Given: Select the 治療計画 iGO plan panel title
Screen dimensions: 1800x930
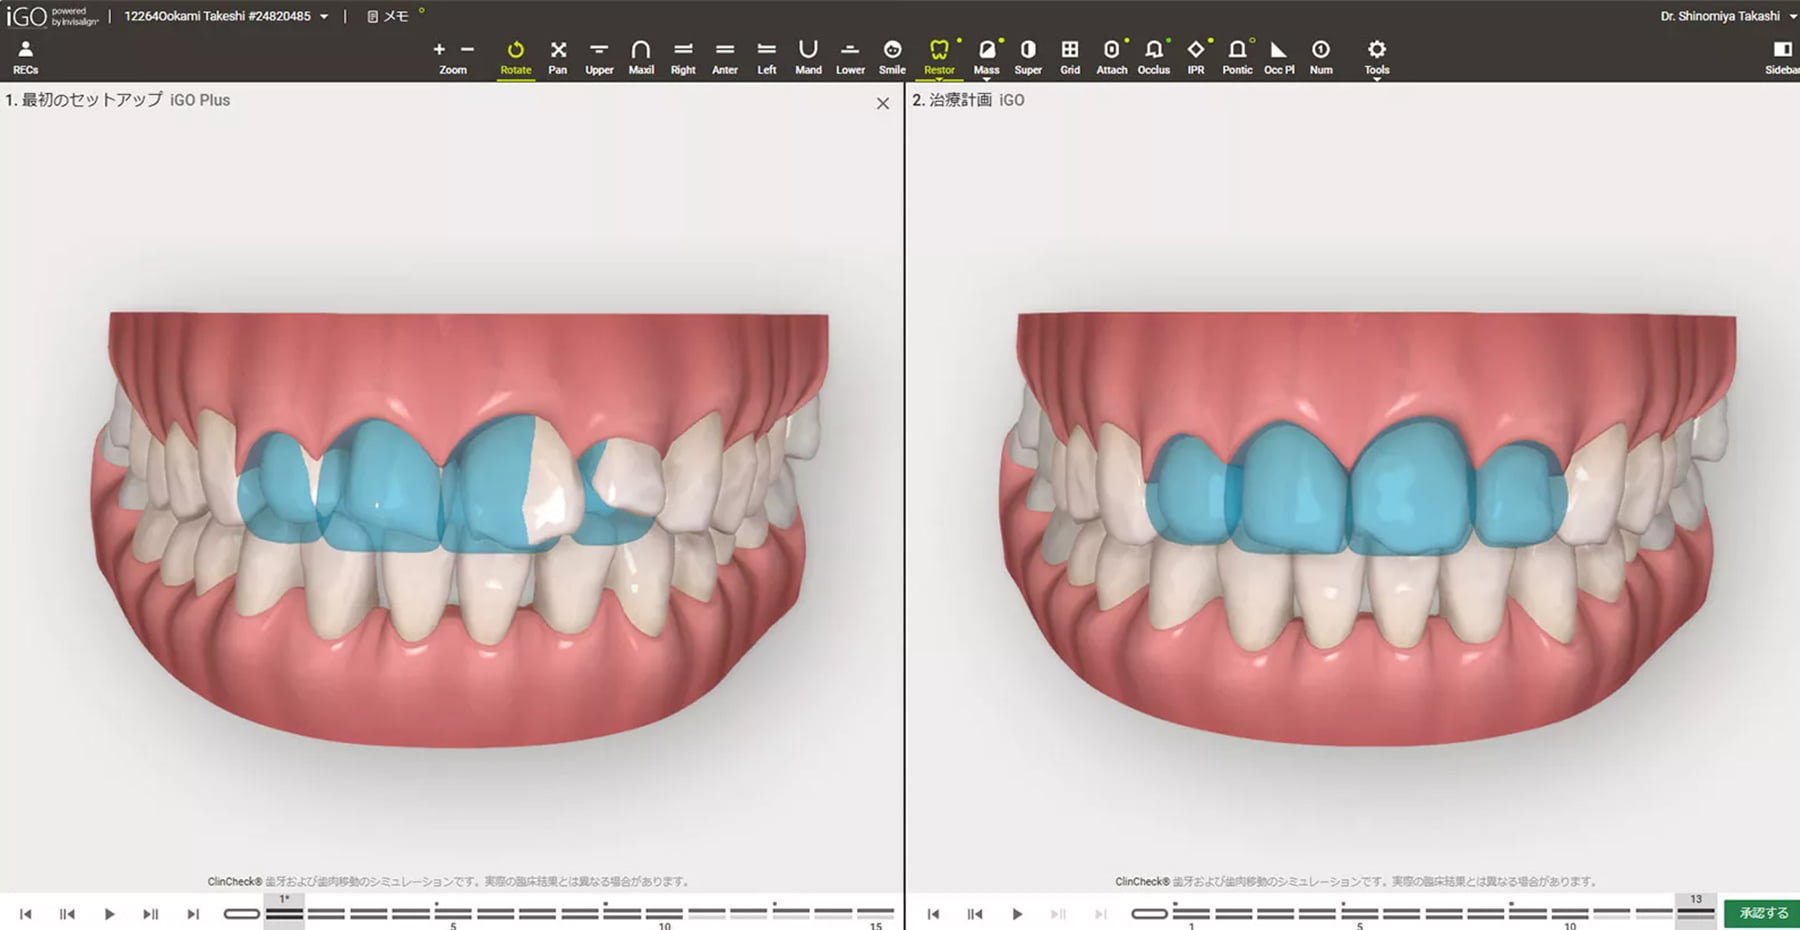Looking at the screenshot, I should tap(968, 100).
